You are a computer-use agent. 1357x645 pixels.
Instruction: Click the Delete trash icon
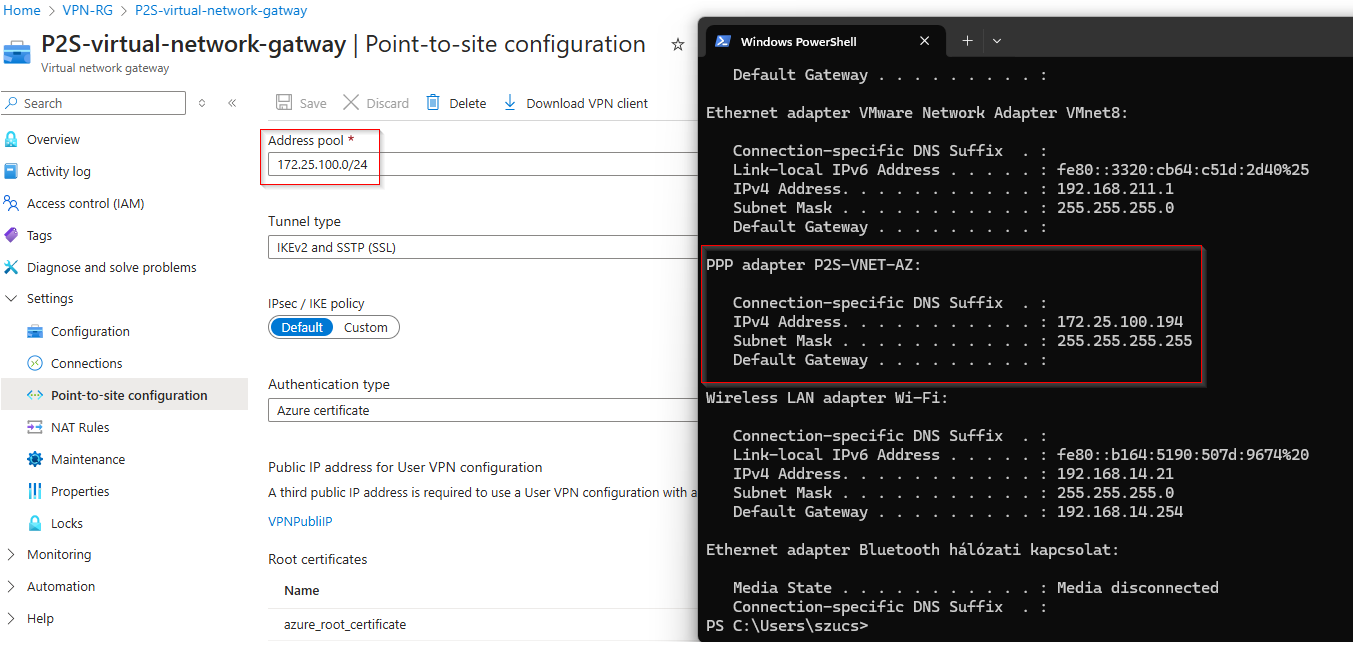[x=433, y=103]
